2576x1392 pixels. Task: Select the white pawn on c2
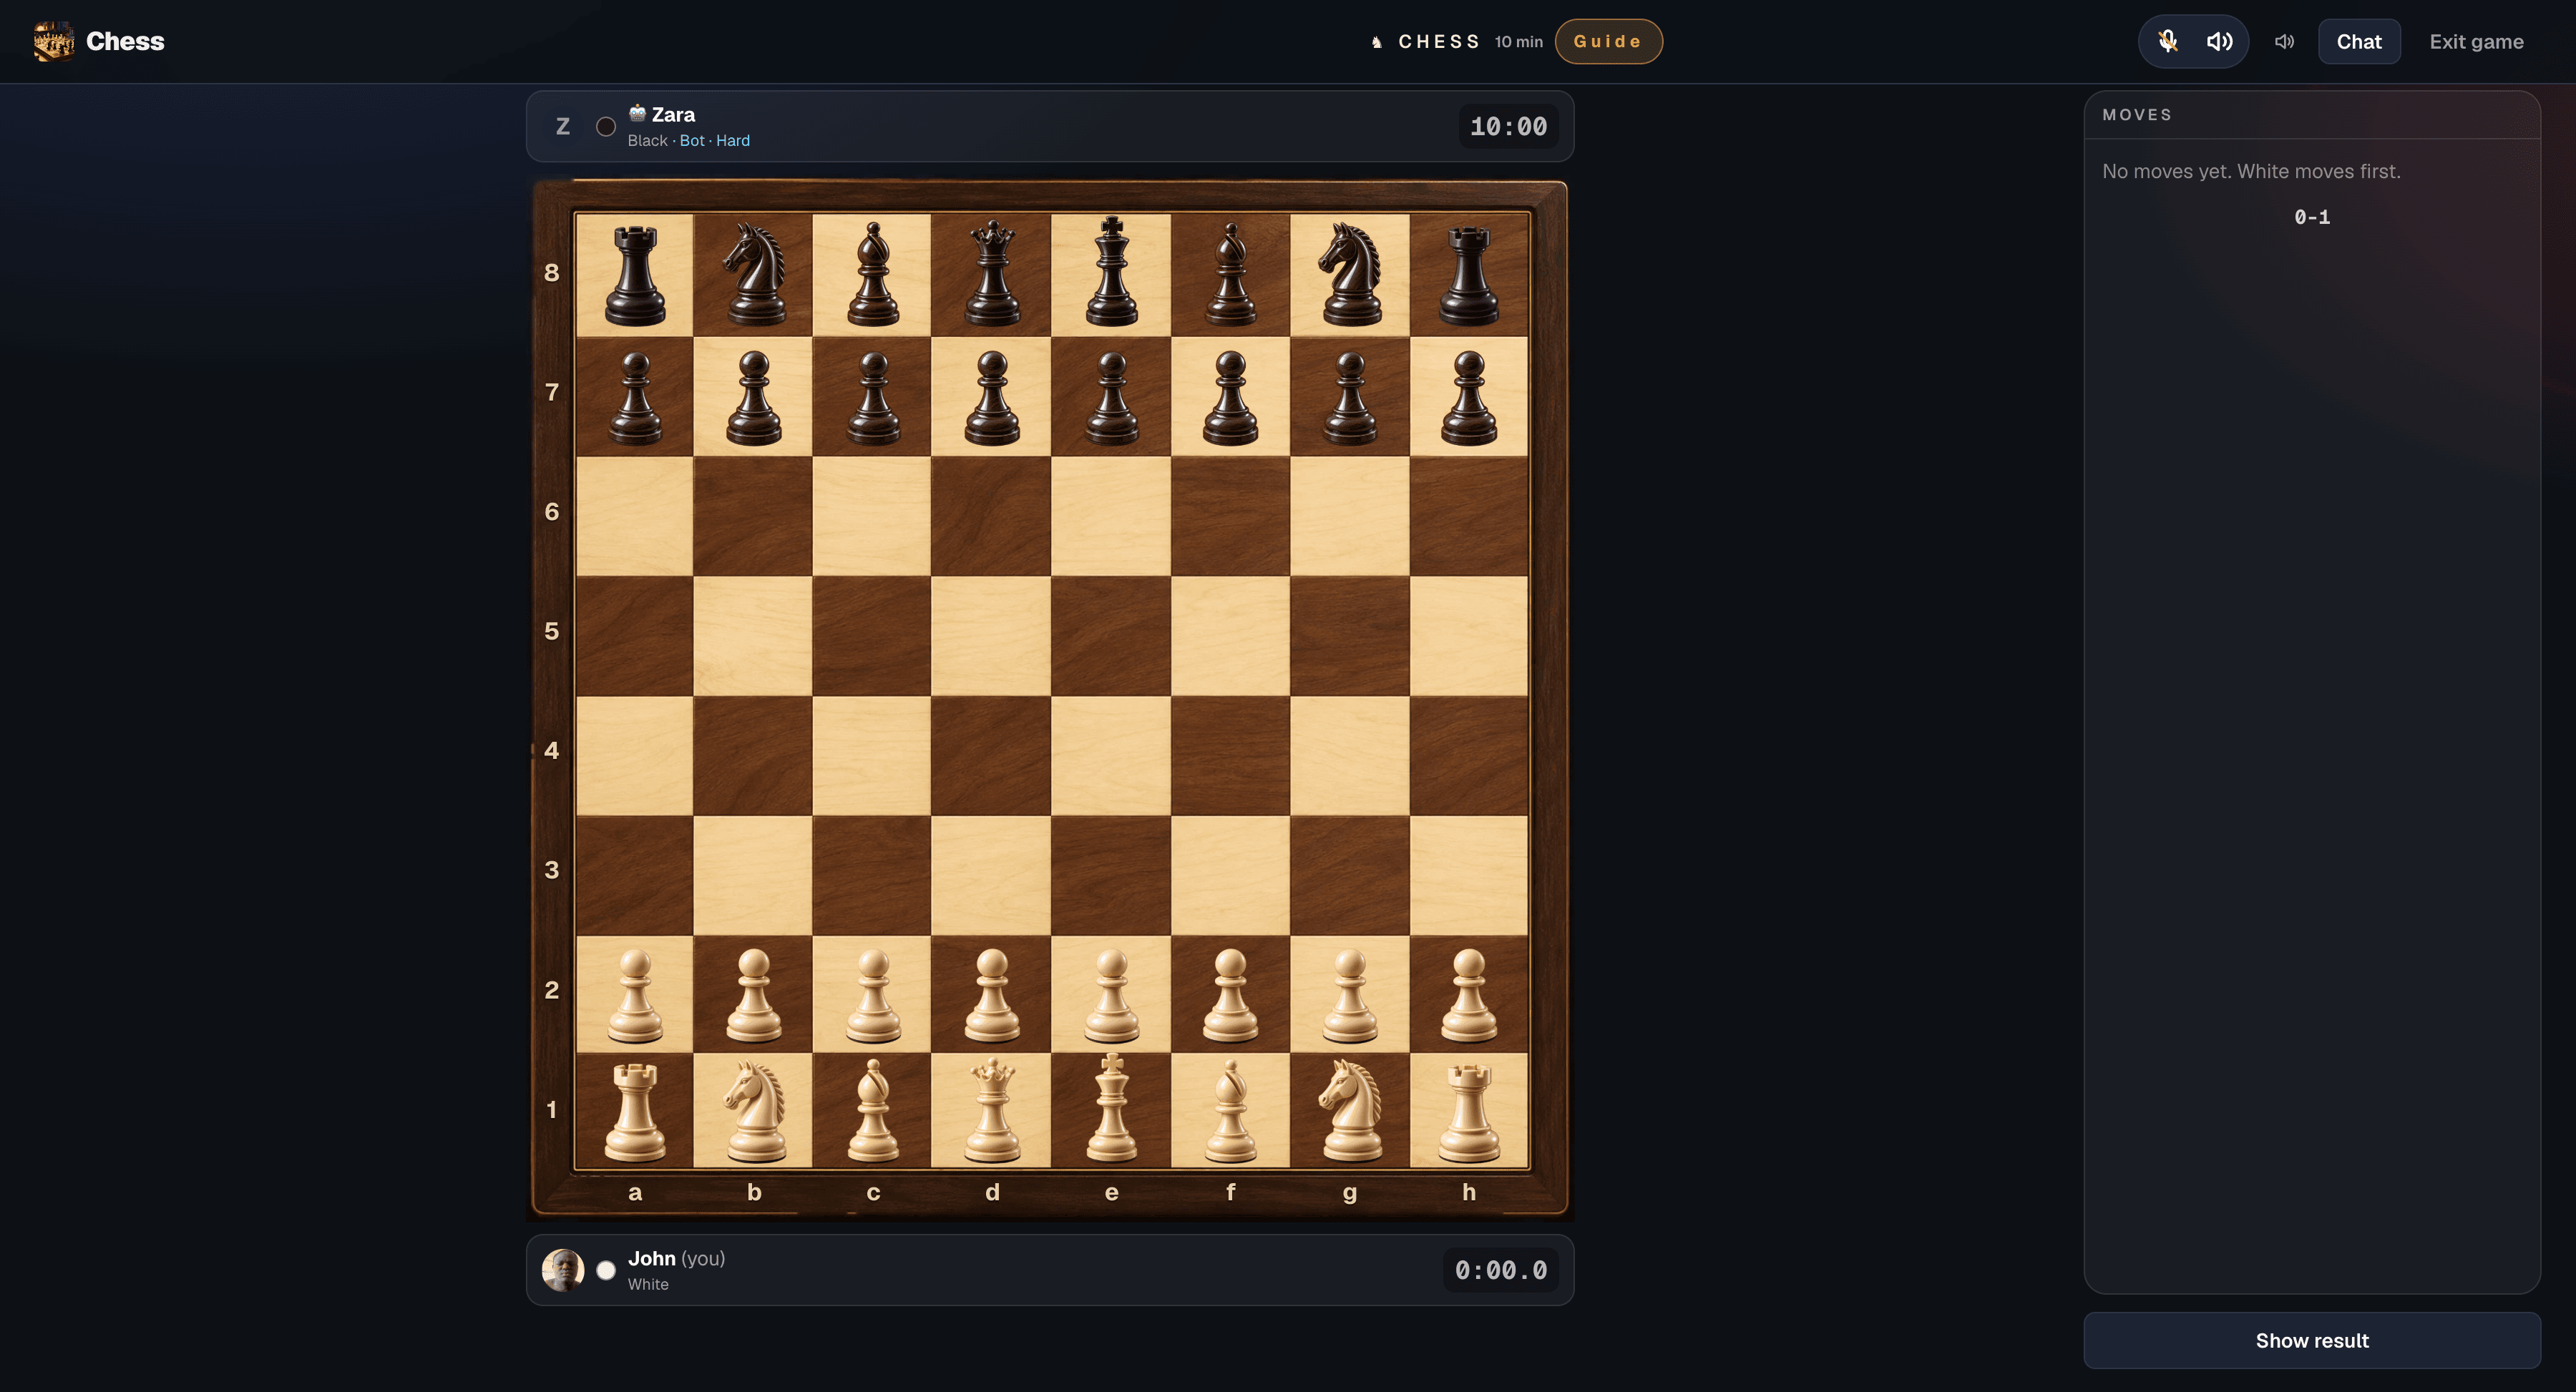tap(873, 995)
